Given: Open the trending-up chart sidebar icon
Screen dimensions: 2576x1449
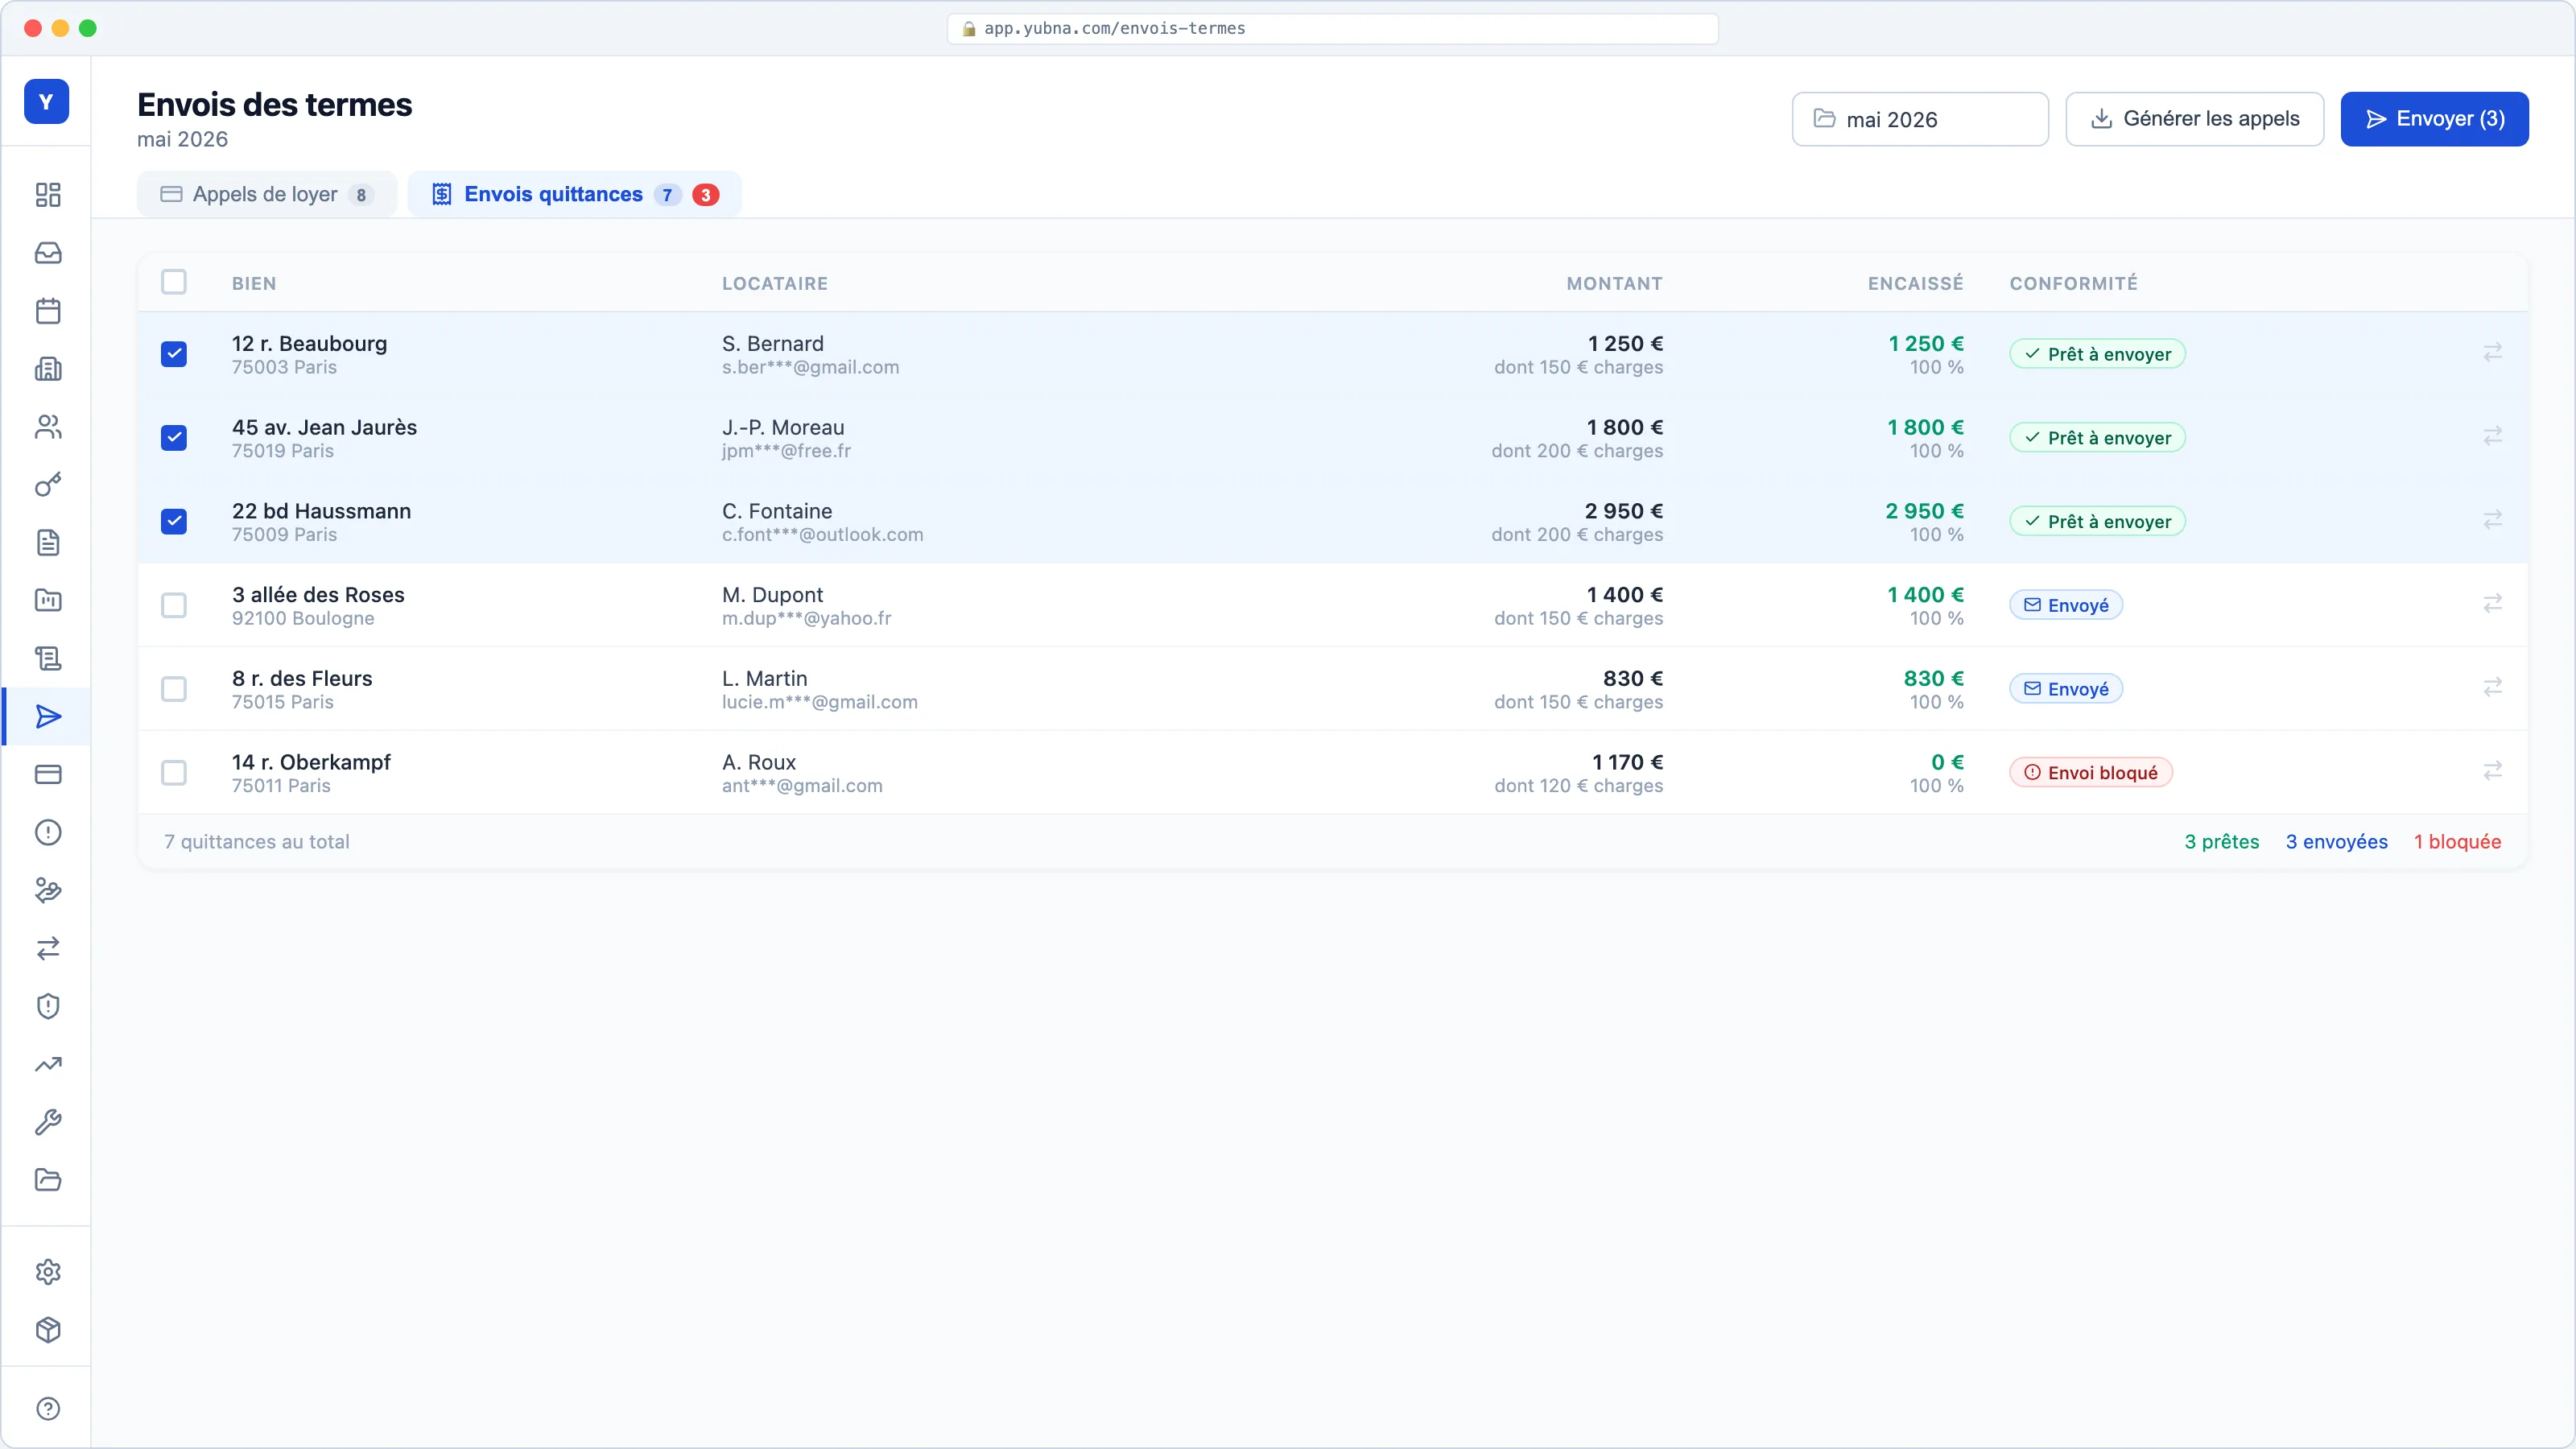Looking at the screenshot, I should coord(48,1064).
